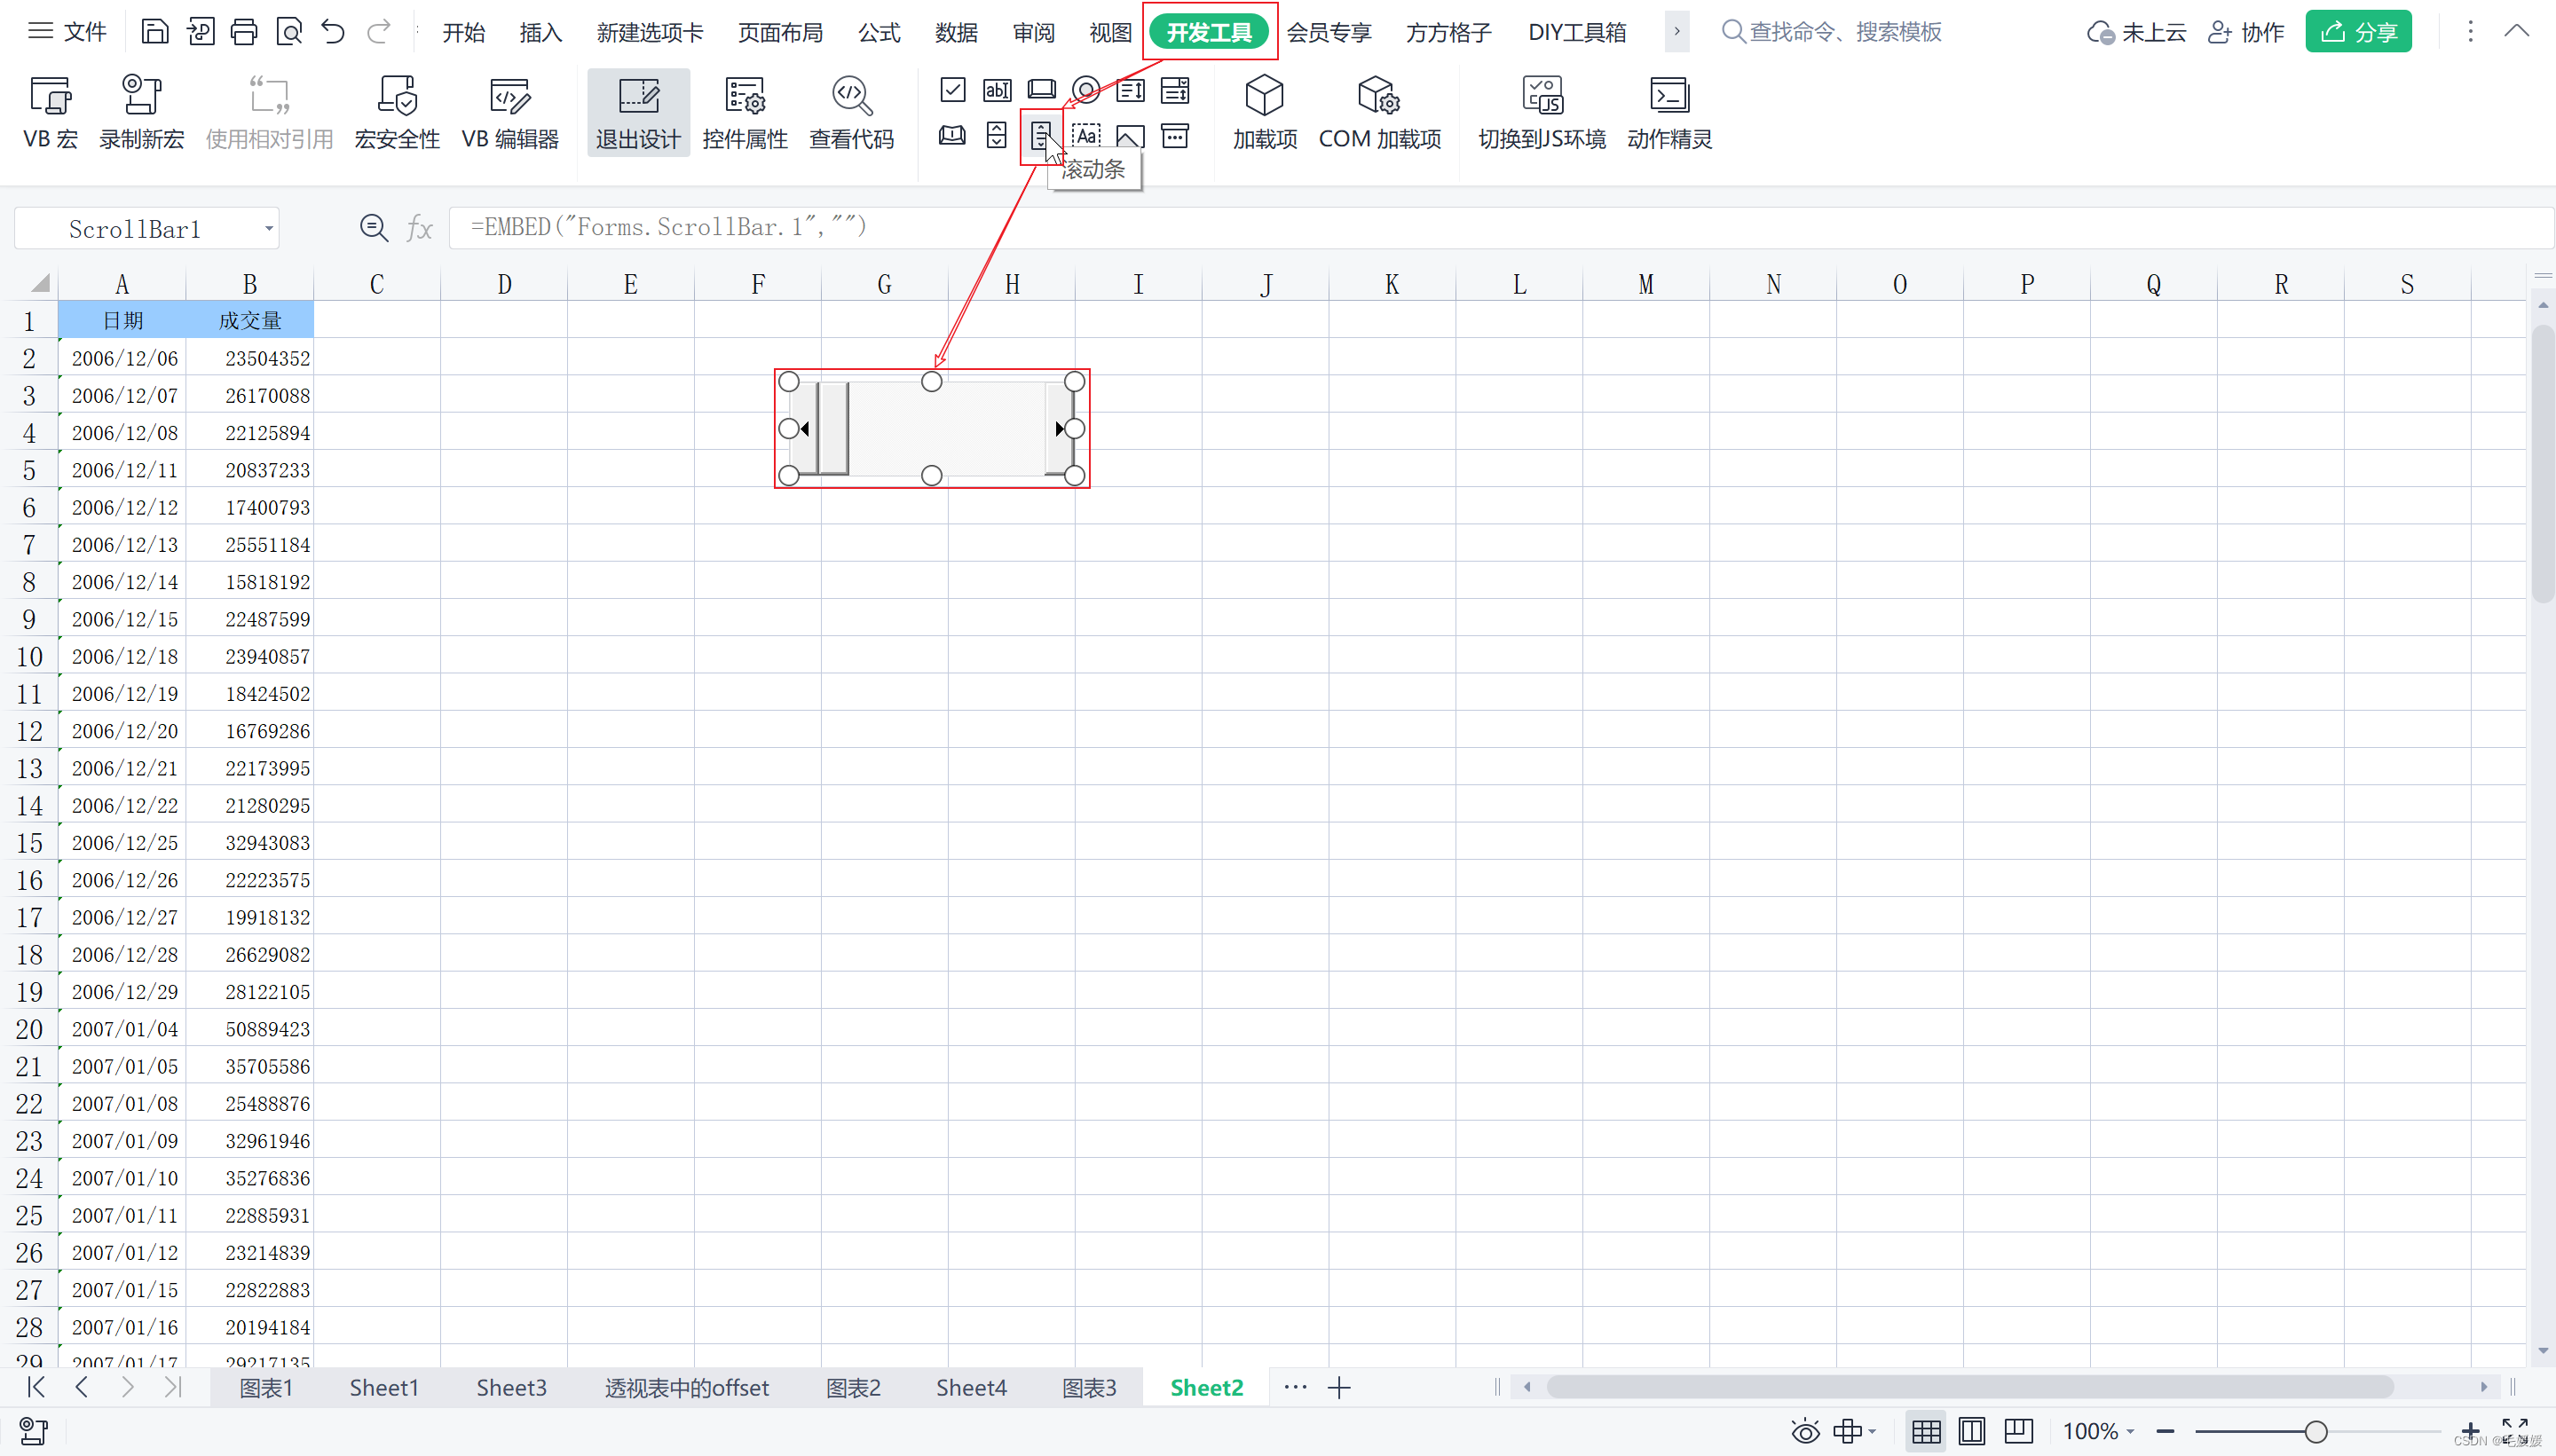
Task: Switch to the 方方格子 ribbon tab
Action: point(1448,33)
